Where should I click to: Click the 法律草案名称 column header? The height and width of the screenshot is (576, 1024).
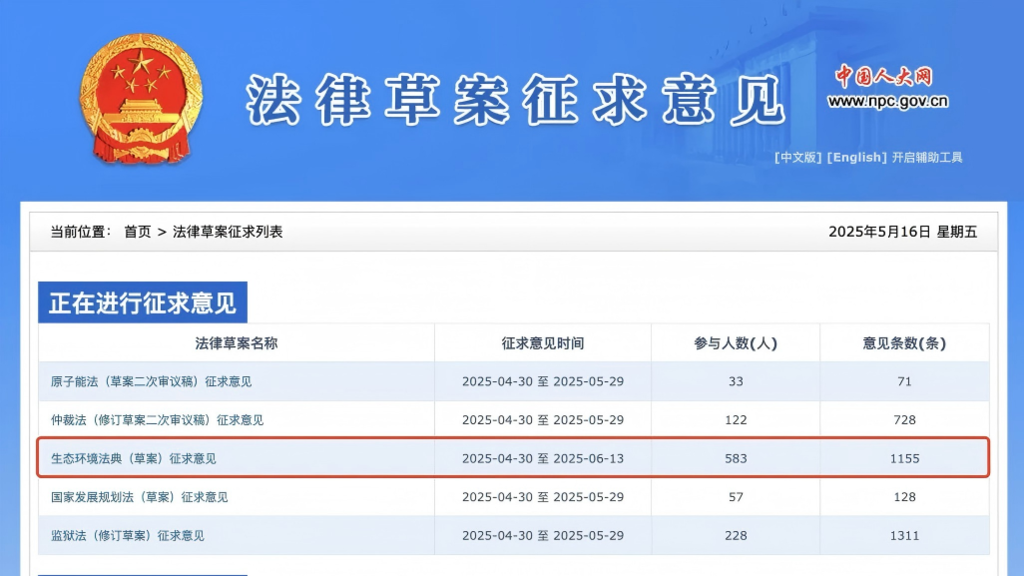tap(236, 343)
